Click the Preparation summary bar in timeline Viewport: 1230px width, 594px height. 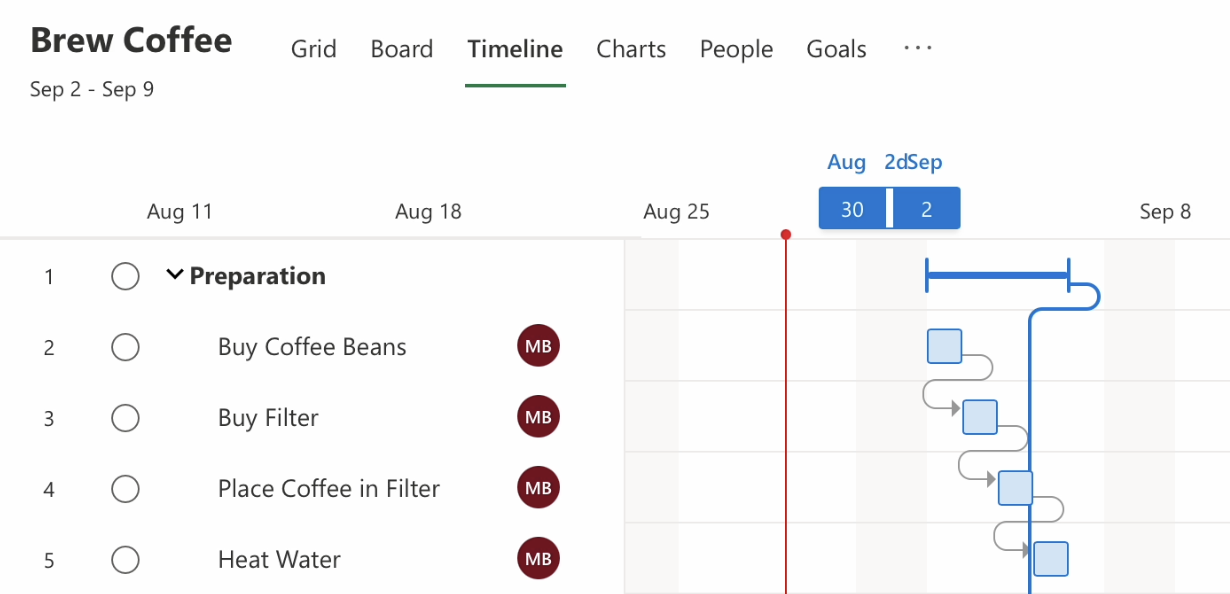click(x=997, y=274)
